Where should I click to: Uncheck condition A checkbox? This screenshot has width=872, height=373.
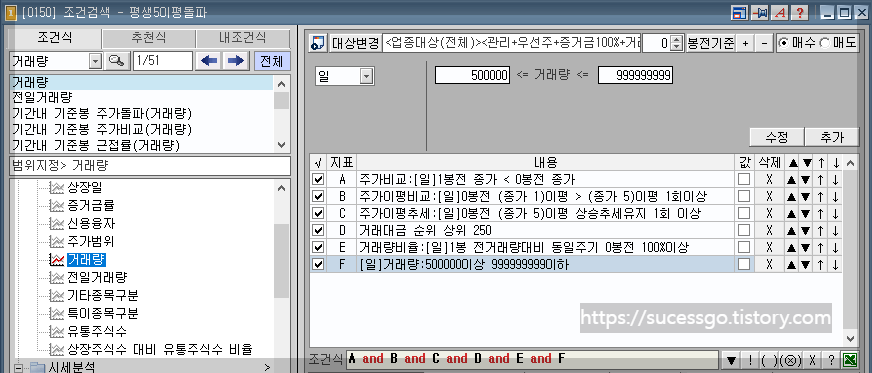(318, 180)
